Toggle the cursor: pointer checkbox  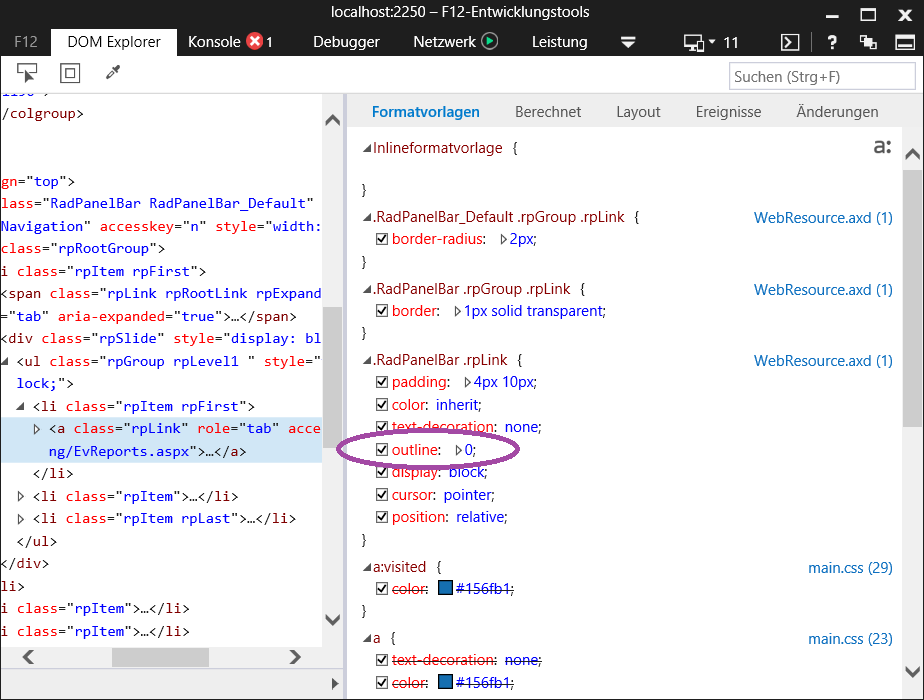pyautogui.click(x=381, y=495)
